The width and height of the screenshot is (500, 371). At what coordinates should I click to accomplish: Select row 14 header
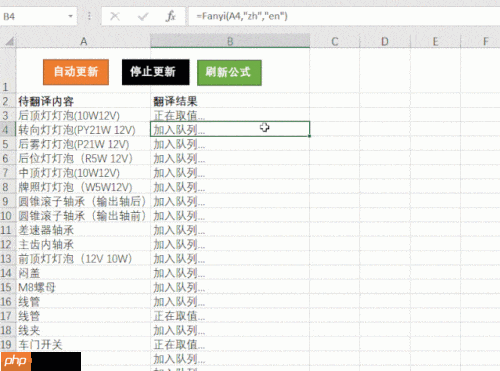(8, 273)
